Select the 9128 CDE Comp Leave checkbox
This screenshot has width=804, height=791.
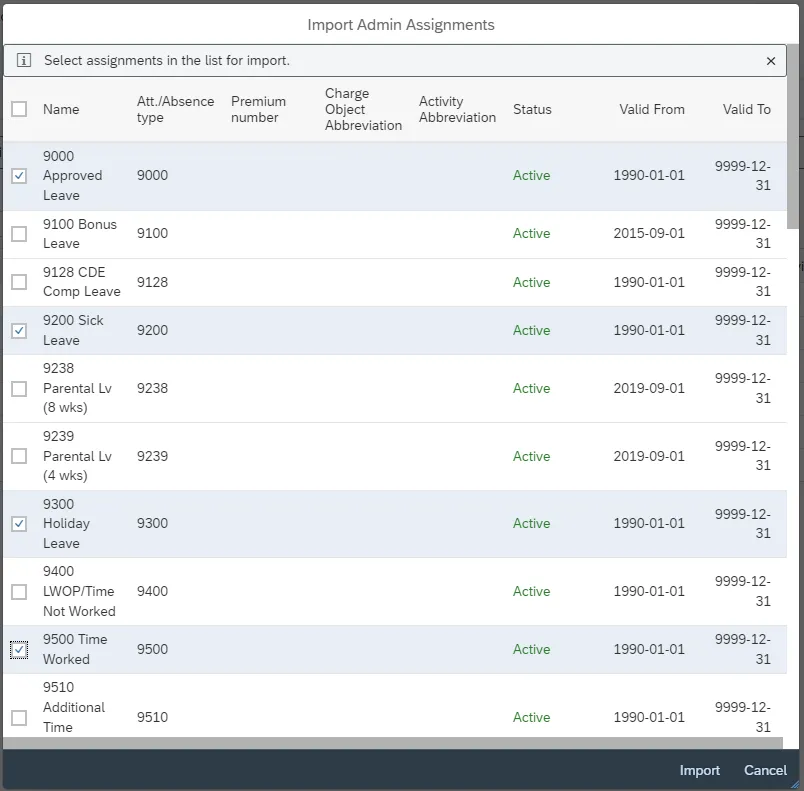click(x=19, y=282)
